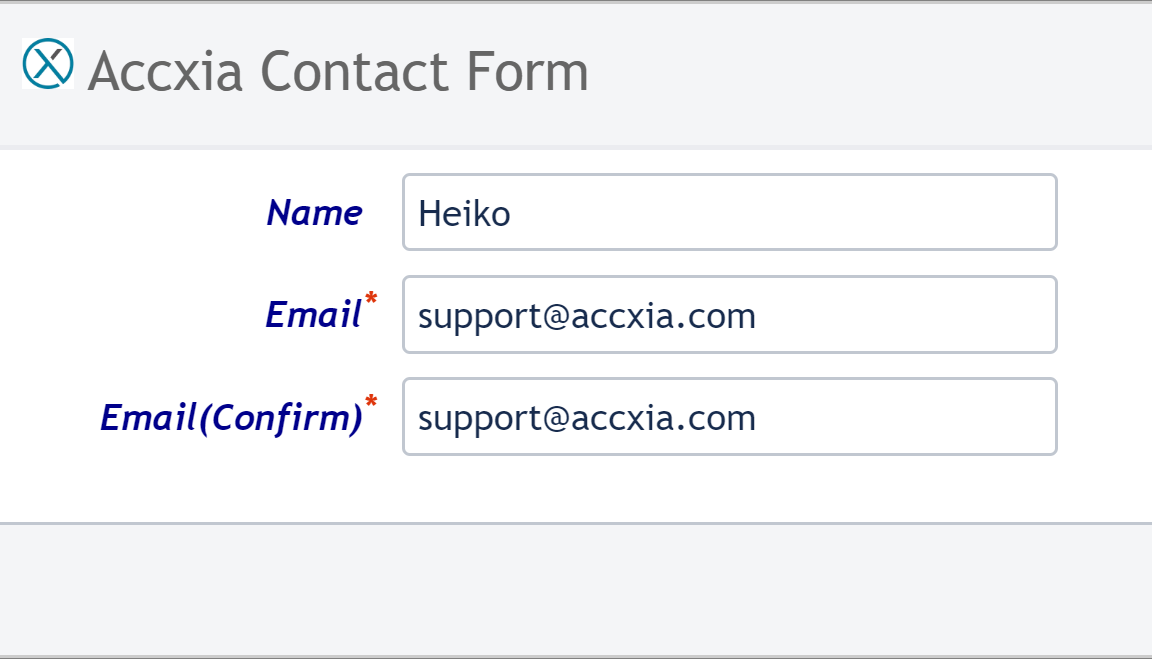
Task: Click the word 'Contact' in the title
Action: pos(354,71)
